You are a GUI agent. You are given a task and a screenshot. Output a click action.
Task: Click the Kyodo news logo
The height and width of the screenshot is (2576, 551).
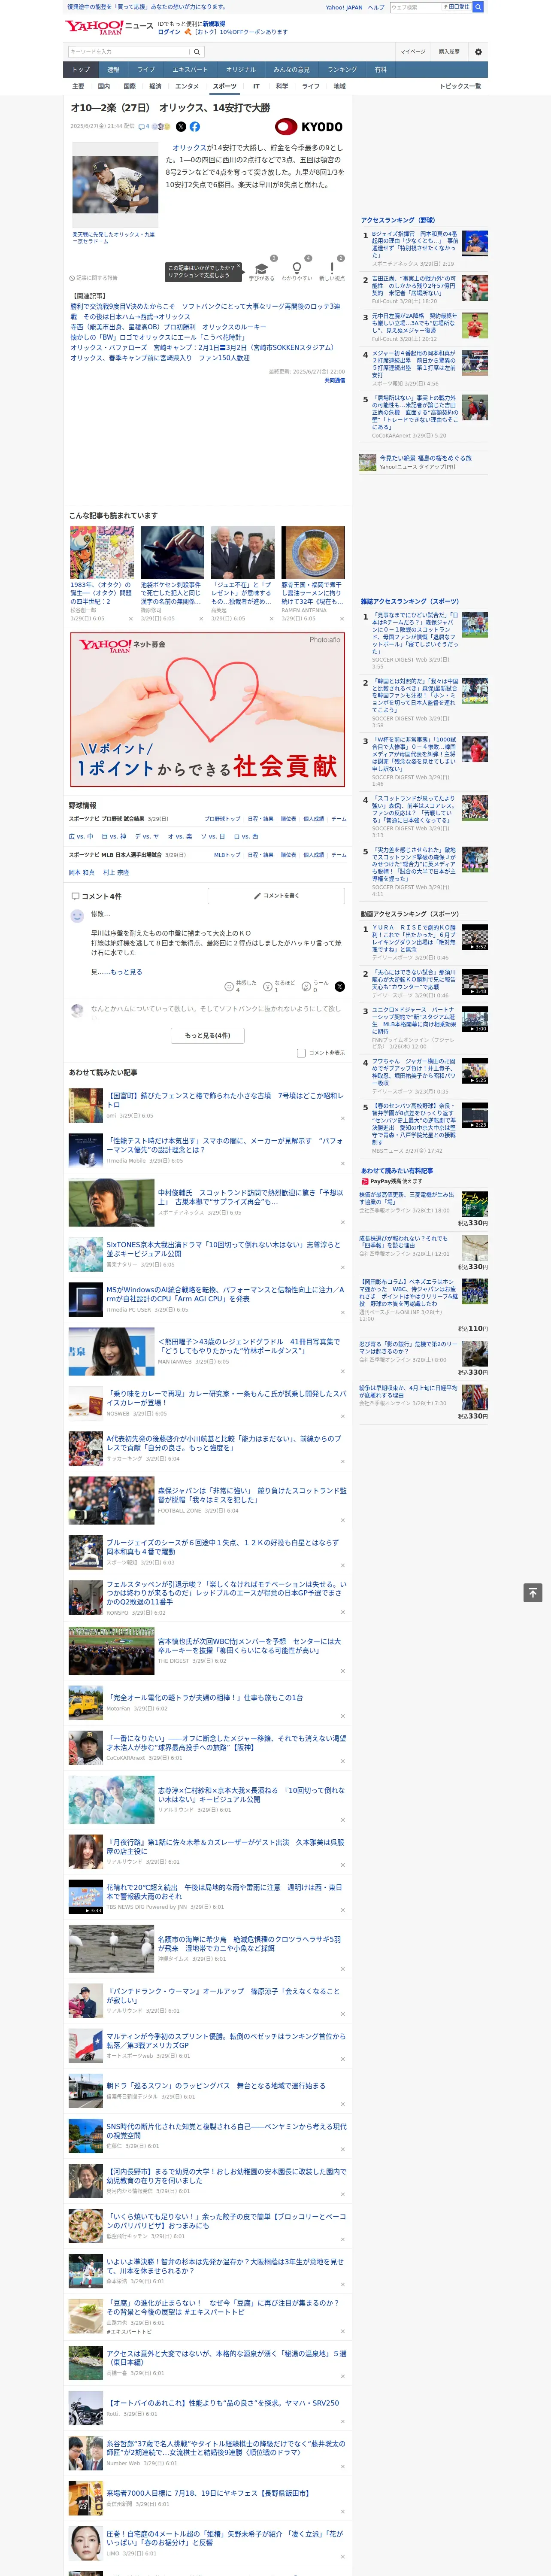(x=309, y=127)
